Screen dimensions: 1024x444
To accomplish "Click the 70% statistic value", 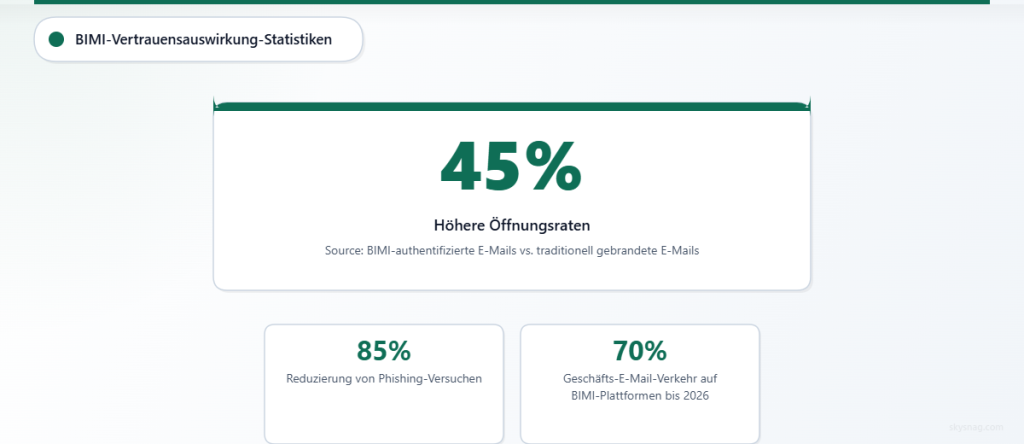I will (x=640, y=351).
